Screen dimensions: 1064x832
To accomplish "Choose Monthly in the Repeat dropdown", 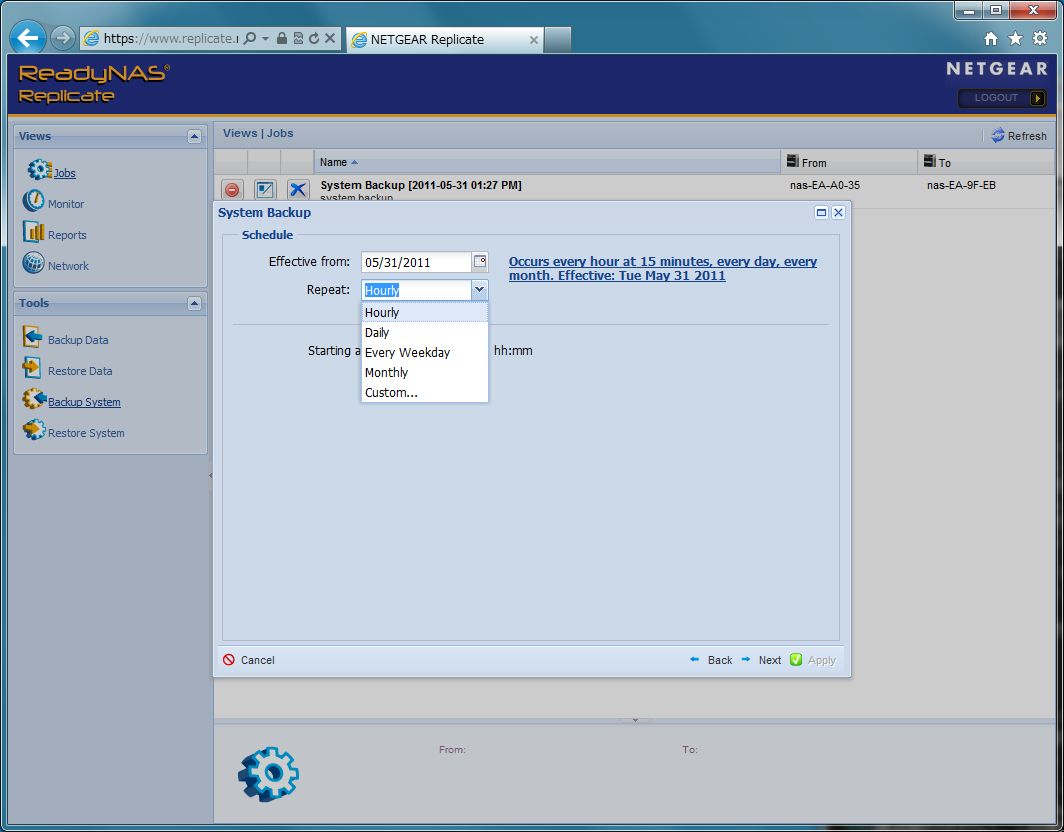I will coord(386,373).
